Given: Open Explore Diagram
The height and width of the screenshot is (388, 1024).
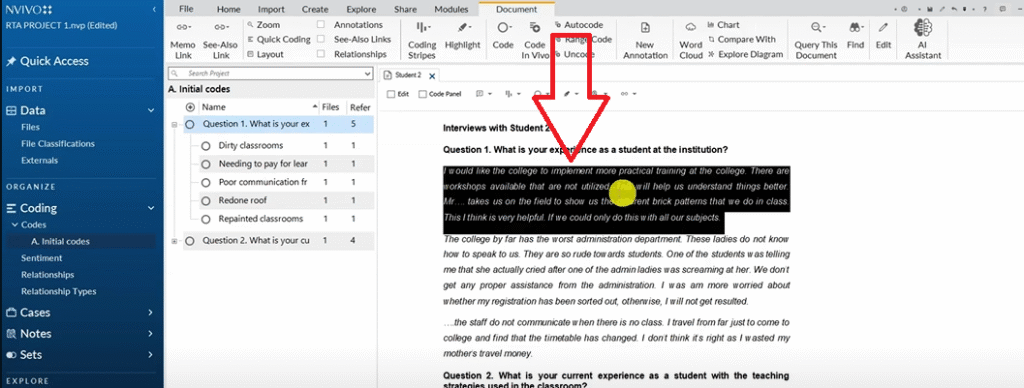Looking at the screenshot, I should tap(745, 54).
